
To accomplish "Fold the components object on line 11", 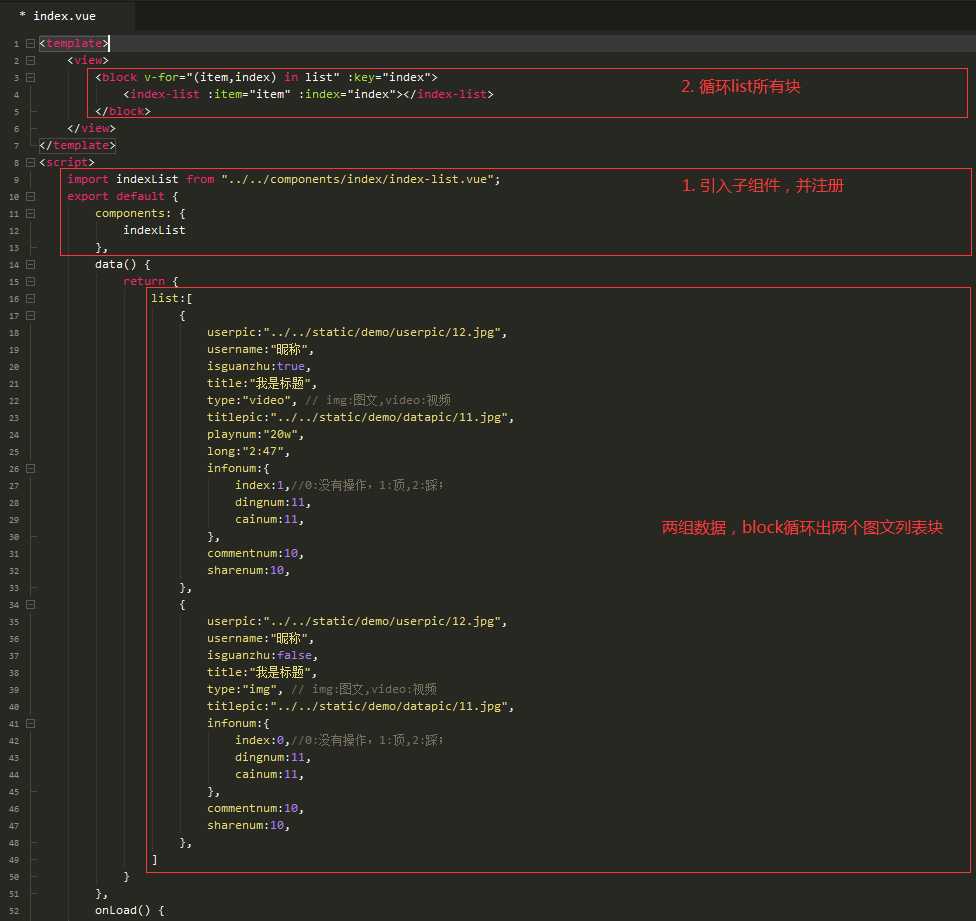I will pyautogui.click(x=30, y=213).
